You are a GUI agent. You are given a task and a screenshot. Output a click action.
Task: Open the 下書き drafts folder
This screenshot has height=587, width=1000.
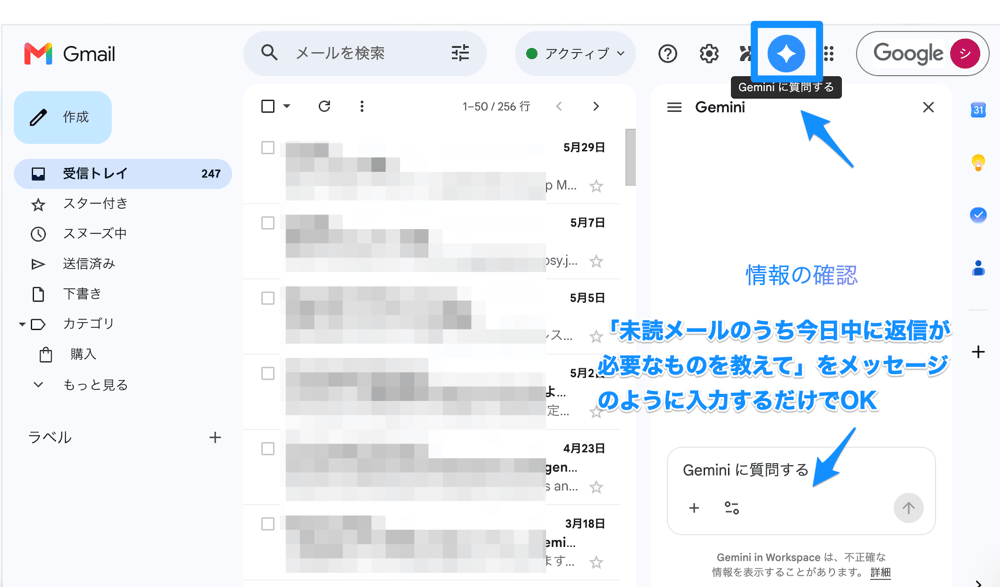tap(82, 294)
